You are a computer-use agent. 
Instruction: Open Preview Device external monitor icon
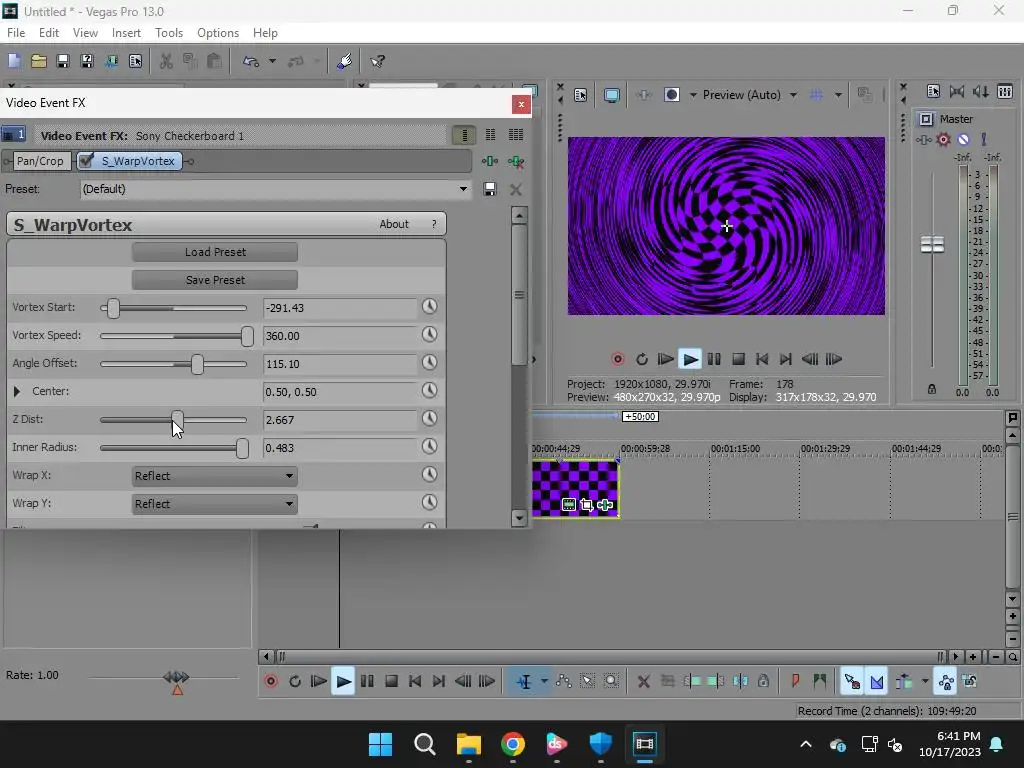612,95
